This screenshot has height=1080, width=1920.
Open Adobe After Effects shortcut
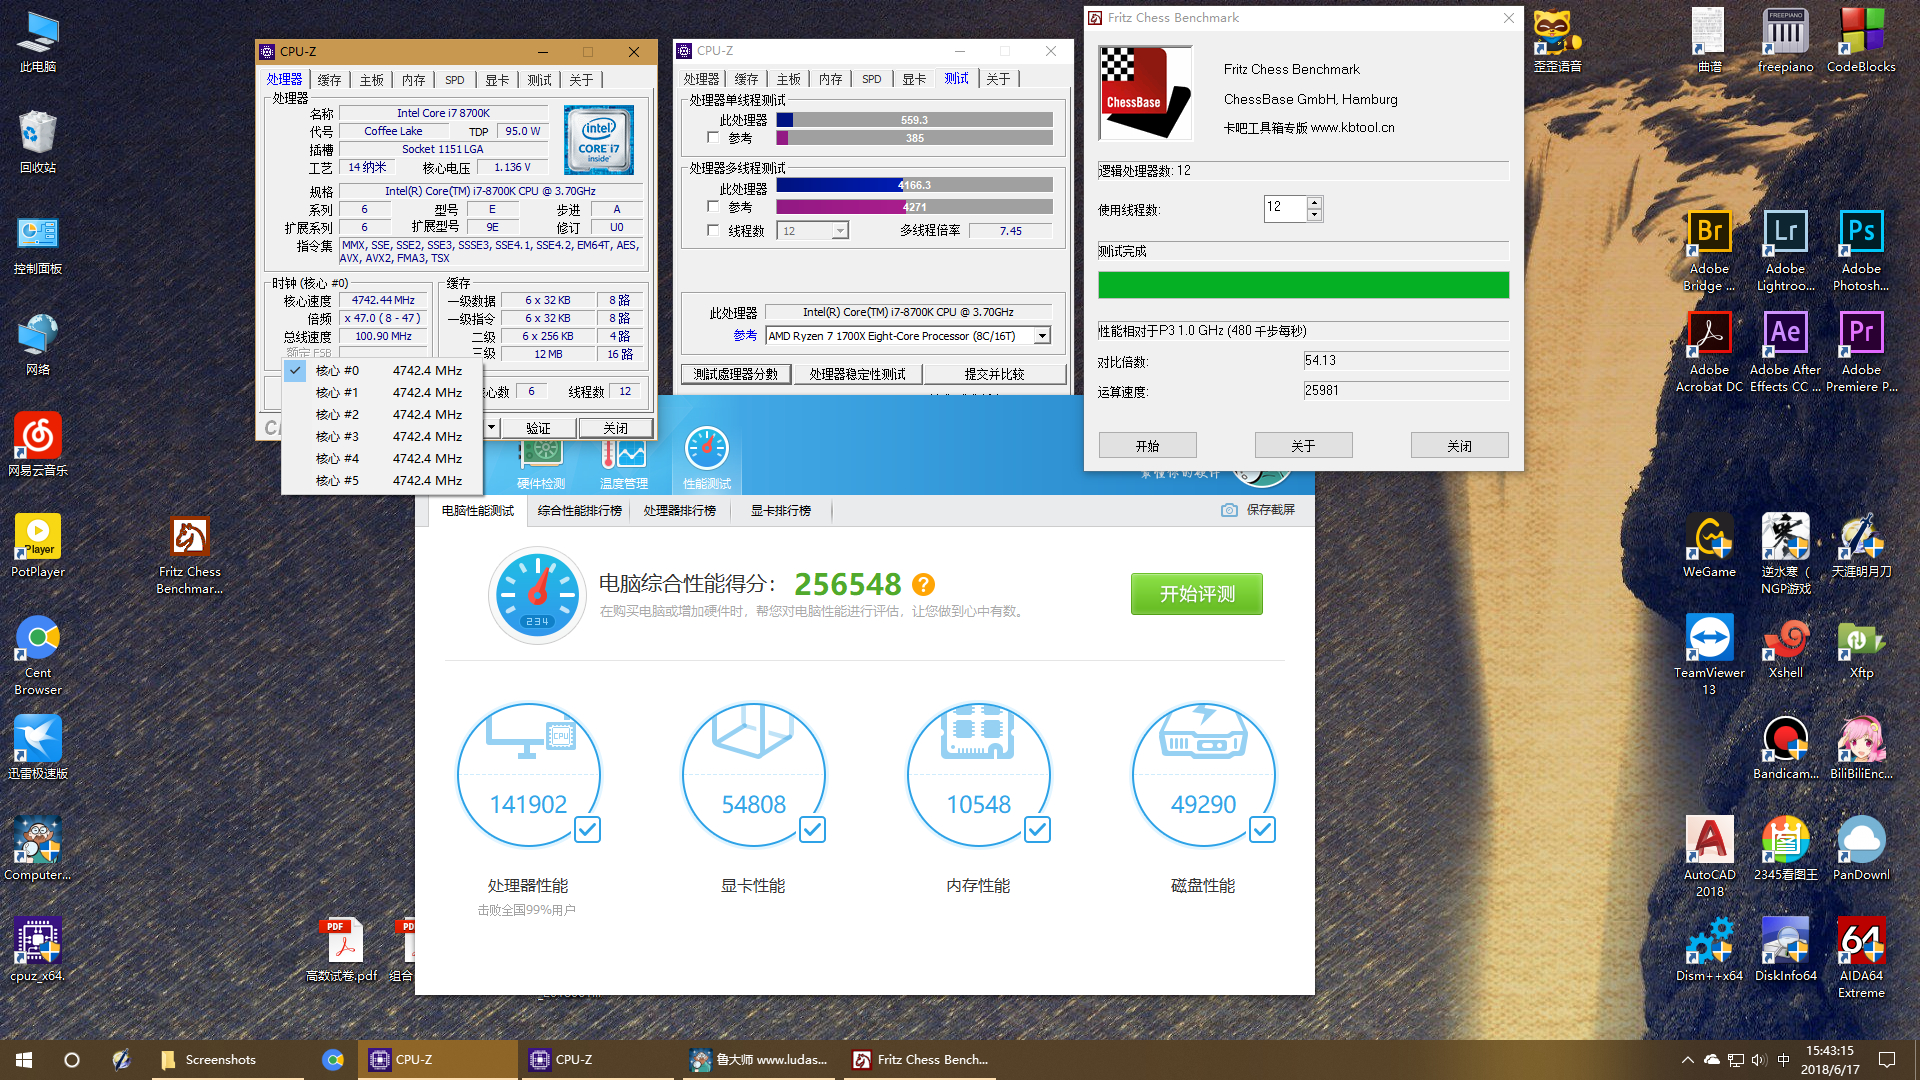(x=1785, y=353)
